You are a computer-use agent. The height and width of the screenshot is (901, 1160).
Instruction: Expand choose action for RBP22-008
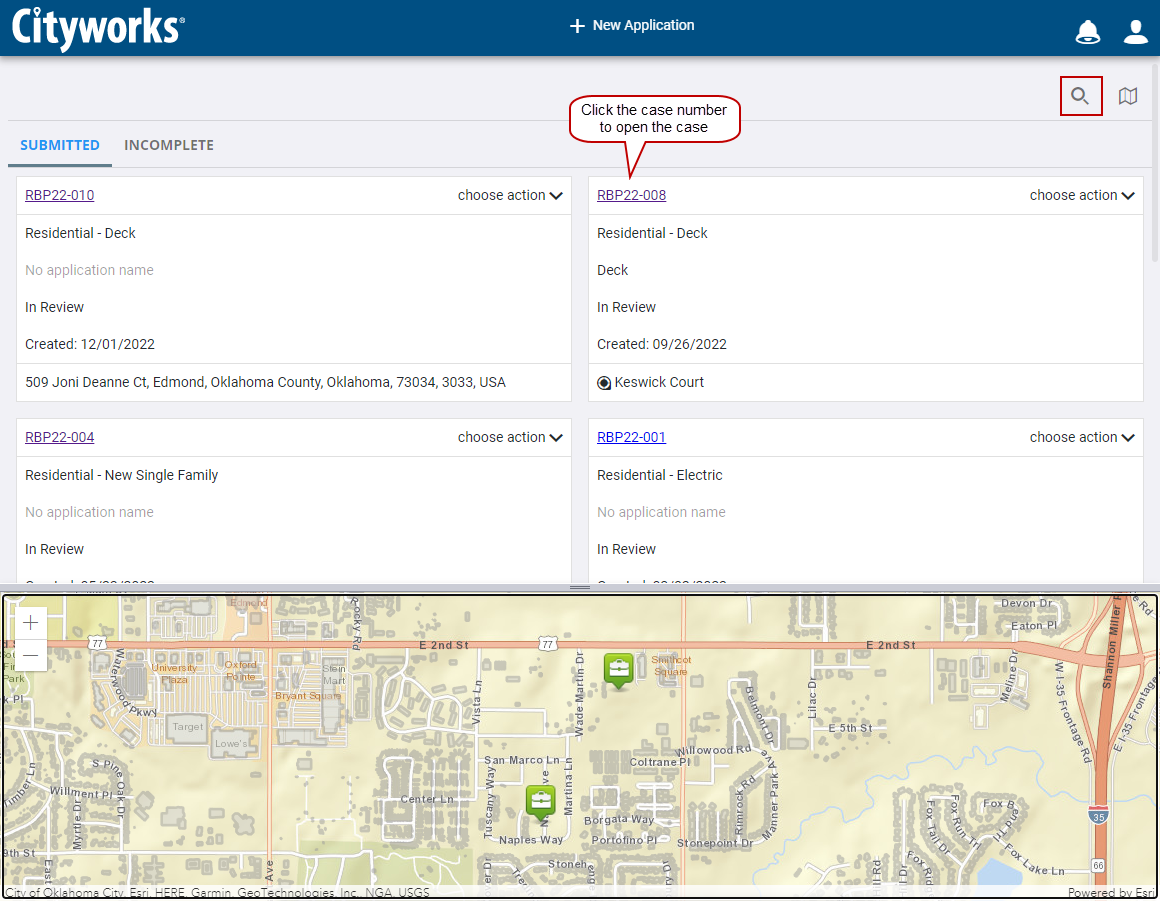tap(1082, 195)
